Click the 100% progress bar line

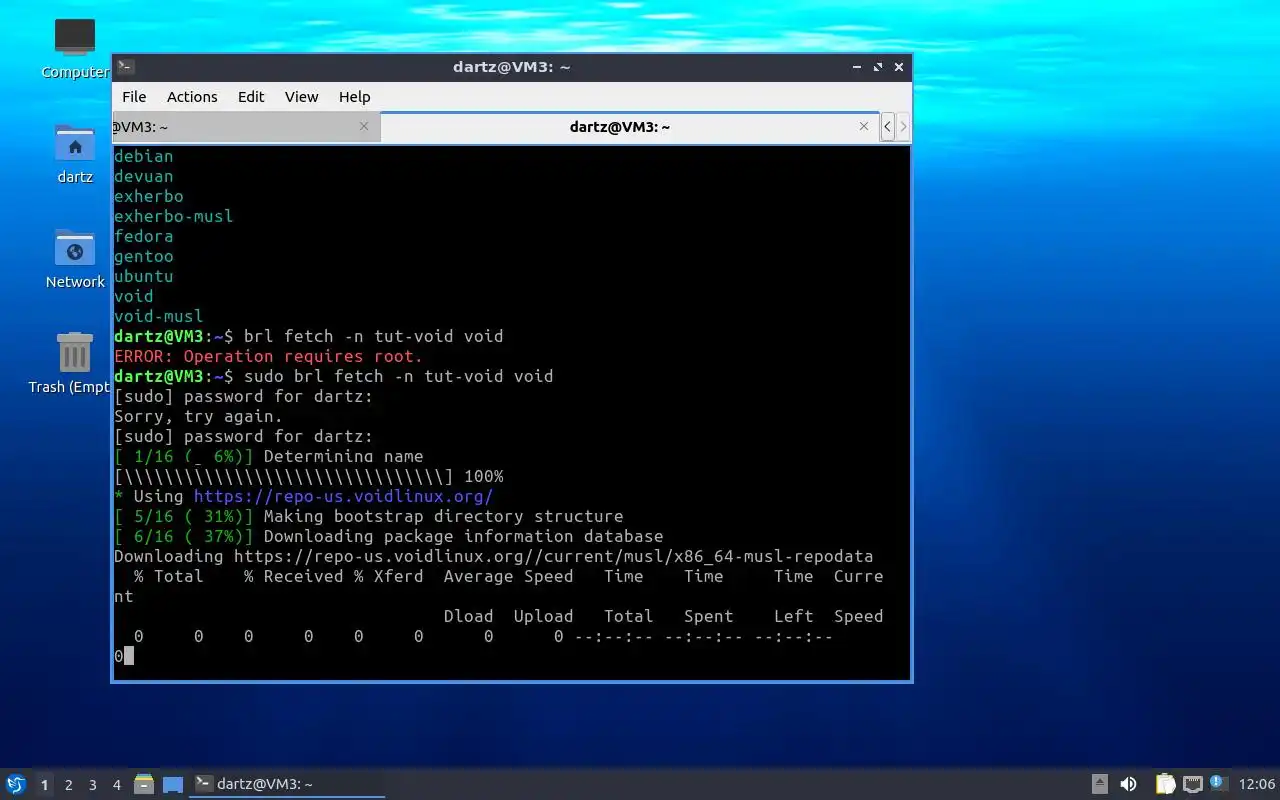[308, 476]
